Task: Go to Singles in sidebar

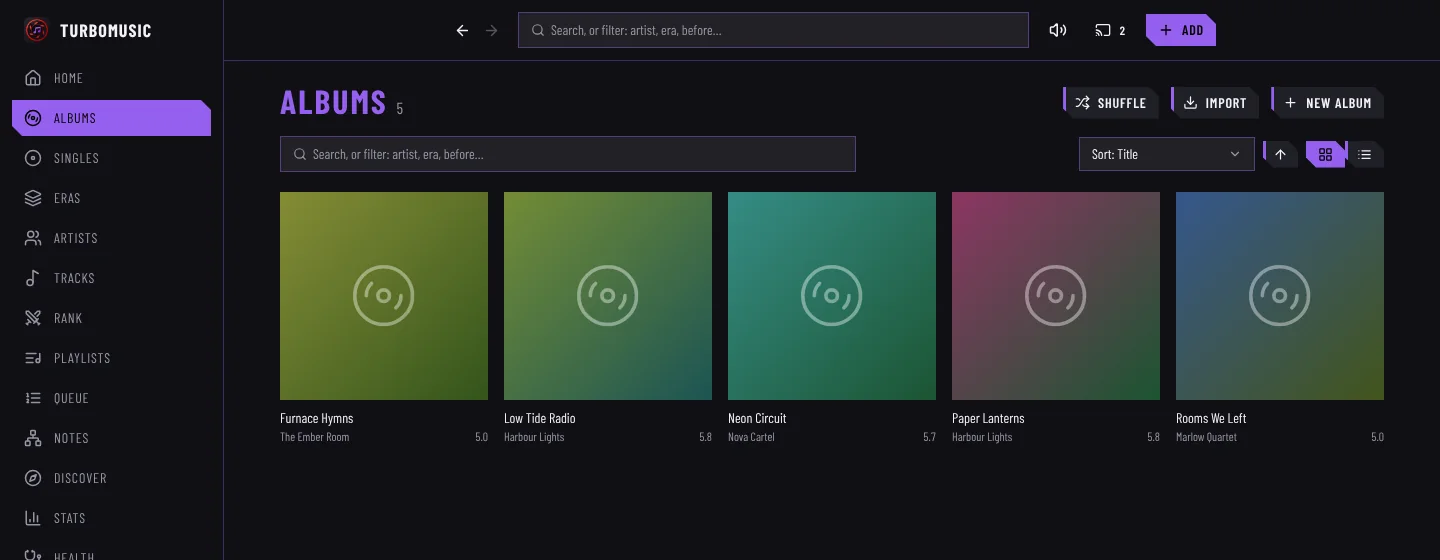Action: (111, 158)
